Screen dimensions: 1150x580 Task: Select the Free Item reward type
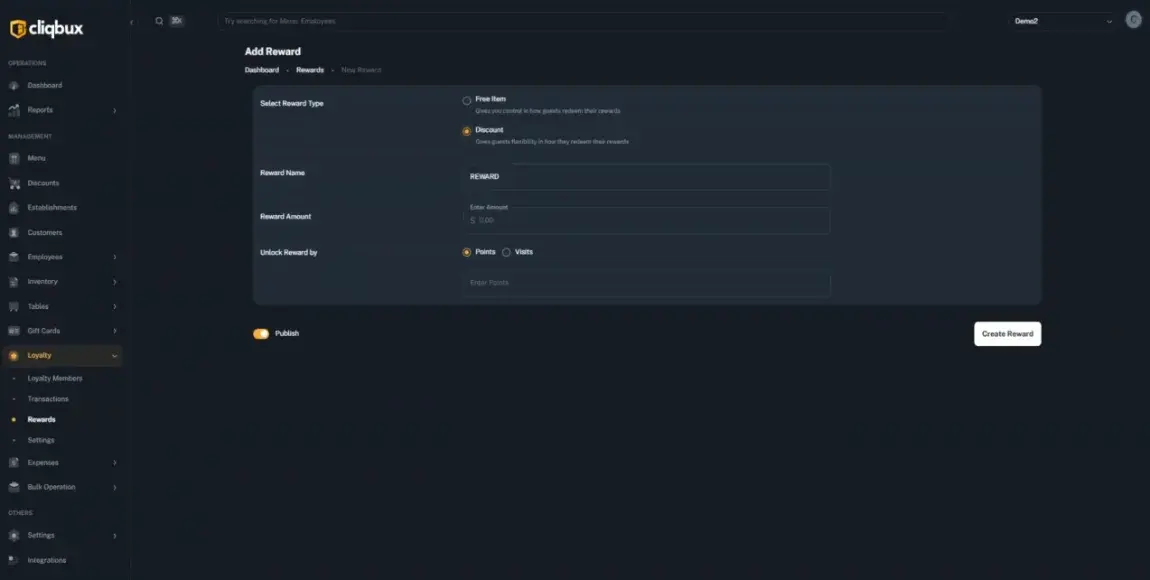point(466,101)
